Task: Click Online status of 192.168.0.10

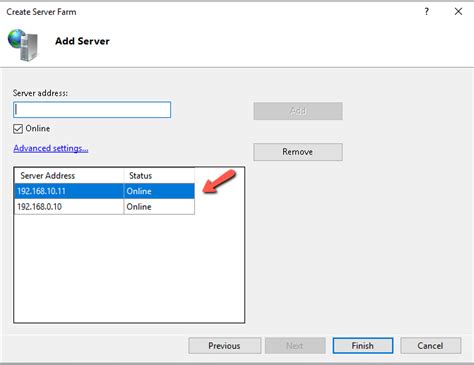Action: click(x=139, y=207)
